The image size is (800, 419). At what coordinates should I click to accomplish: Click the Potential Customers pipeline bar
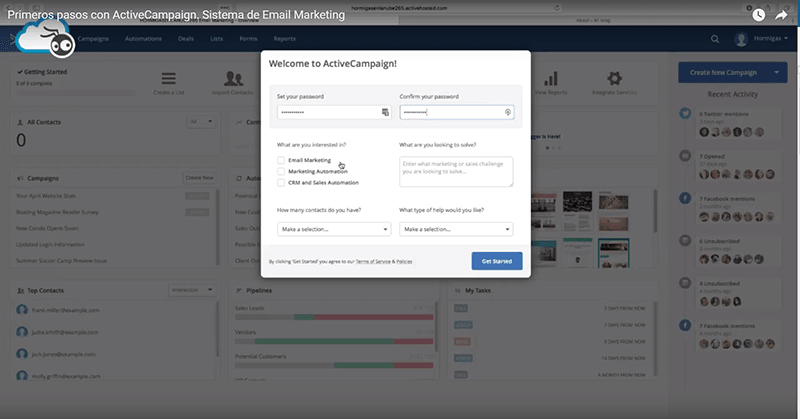point(334,365)
